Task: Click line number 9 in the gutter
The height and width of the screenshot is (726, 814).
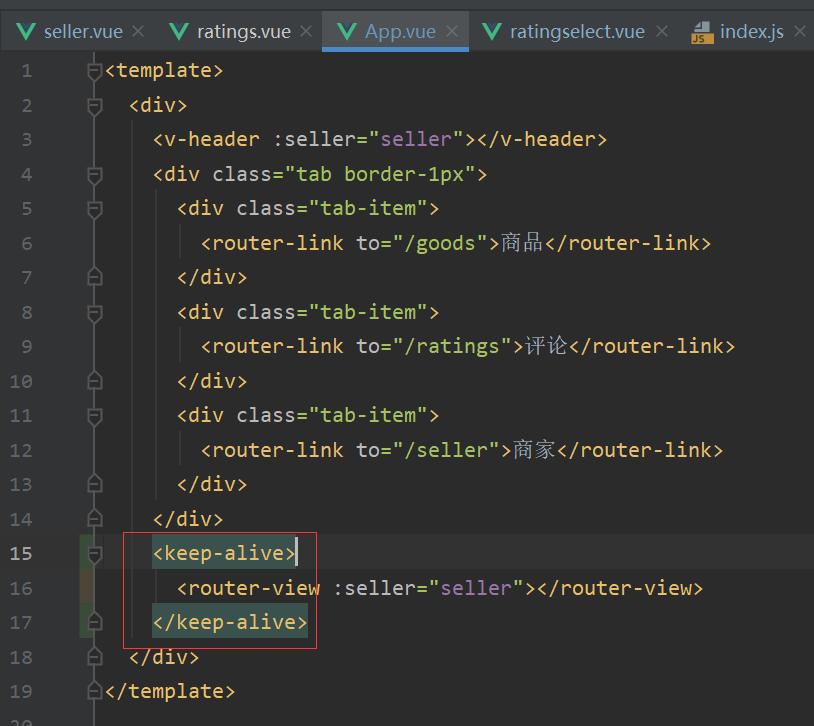Action: [x=26, y=346]
